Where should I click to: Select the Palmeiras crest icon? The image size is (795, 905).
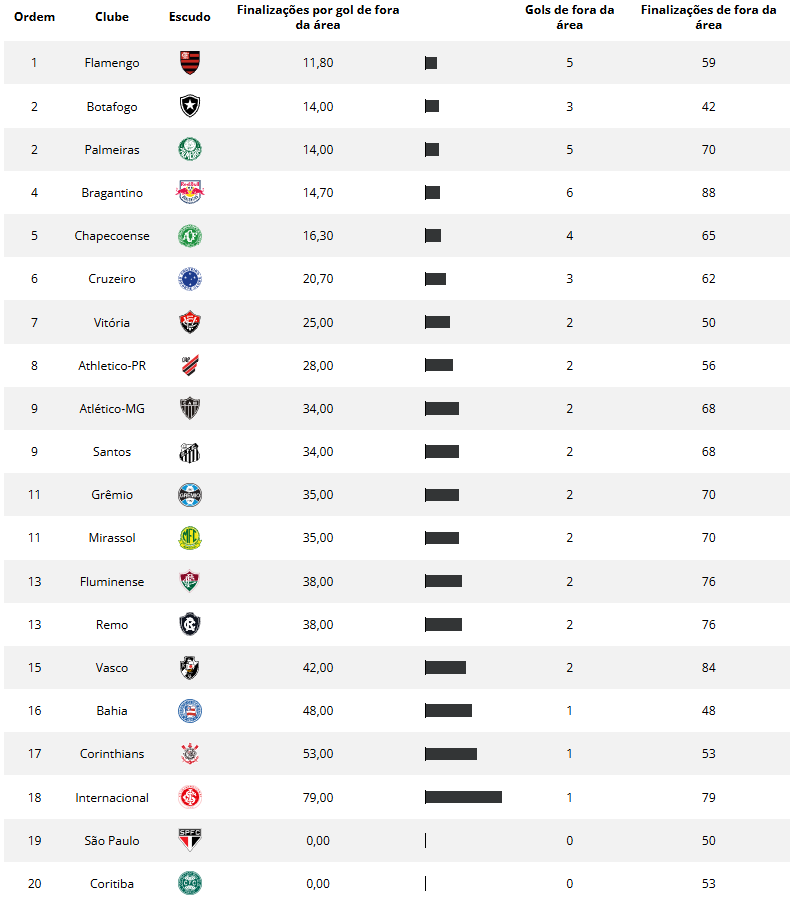[189, 150]
